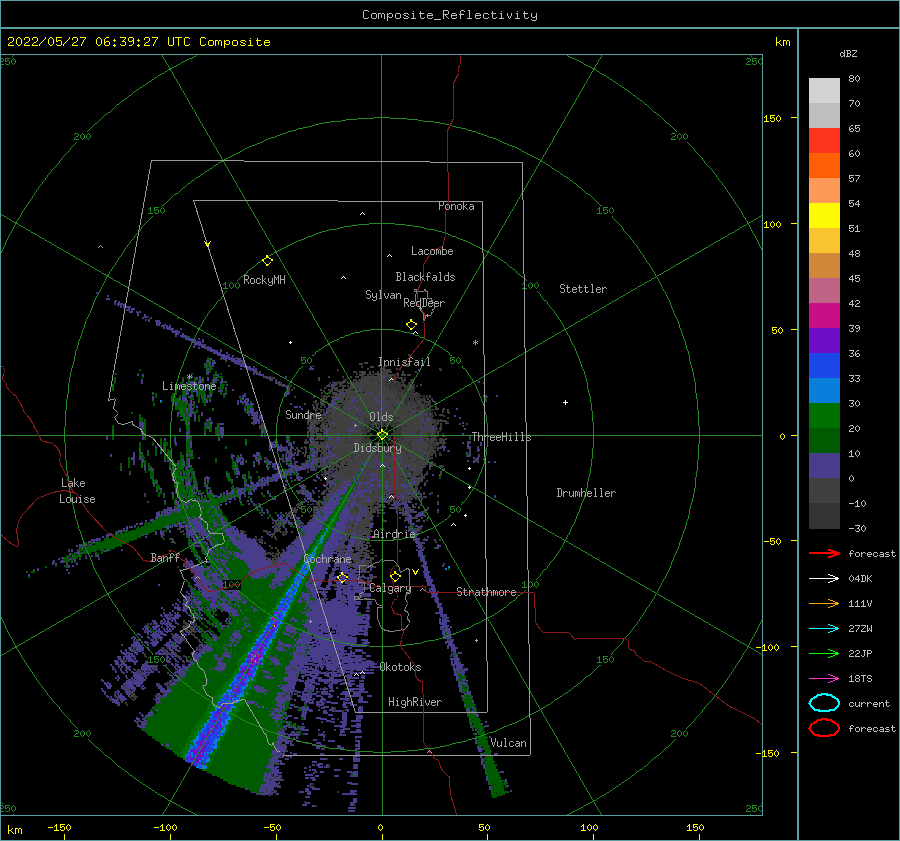Click the Didsbury label
The height and width of the screenshot is (841, 900).
(377, 448)
